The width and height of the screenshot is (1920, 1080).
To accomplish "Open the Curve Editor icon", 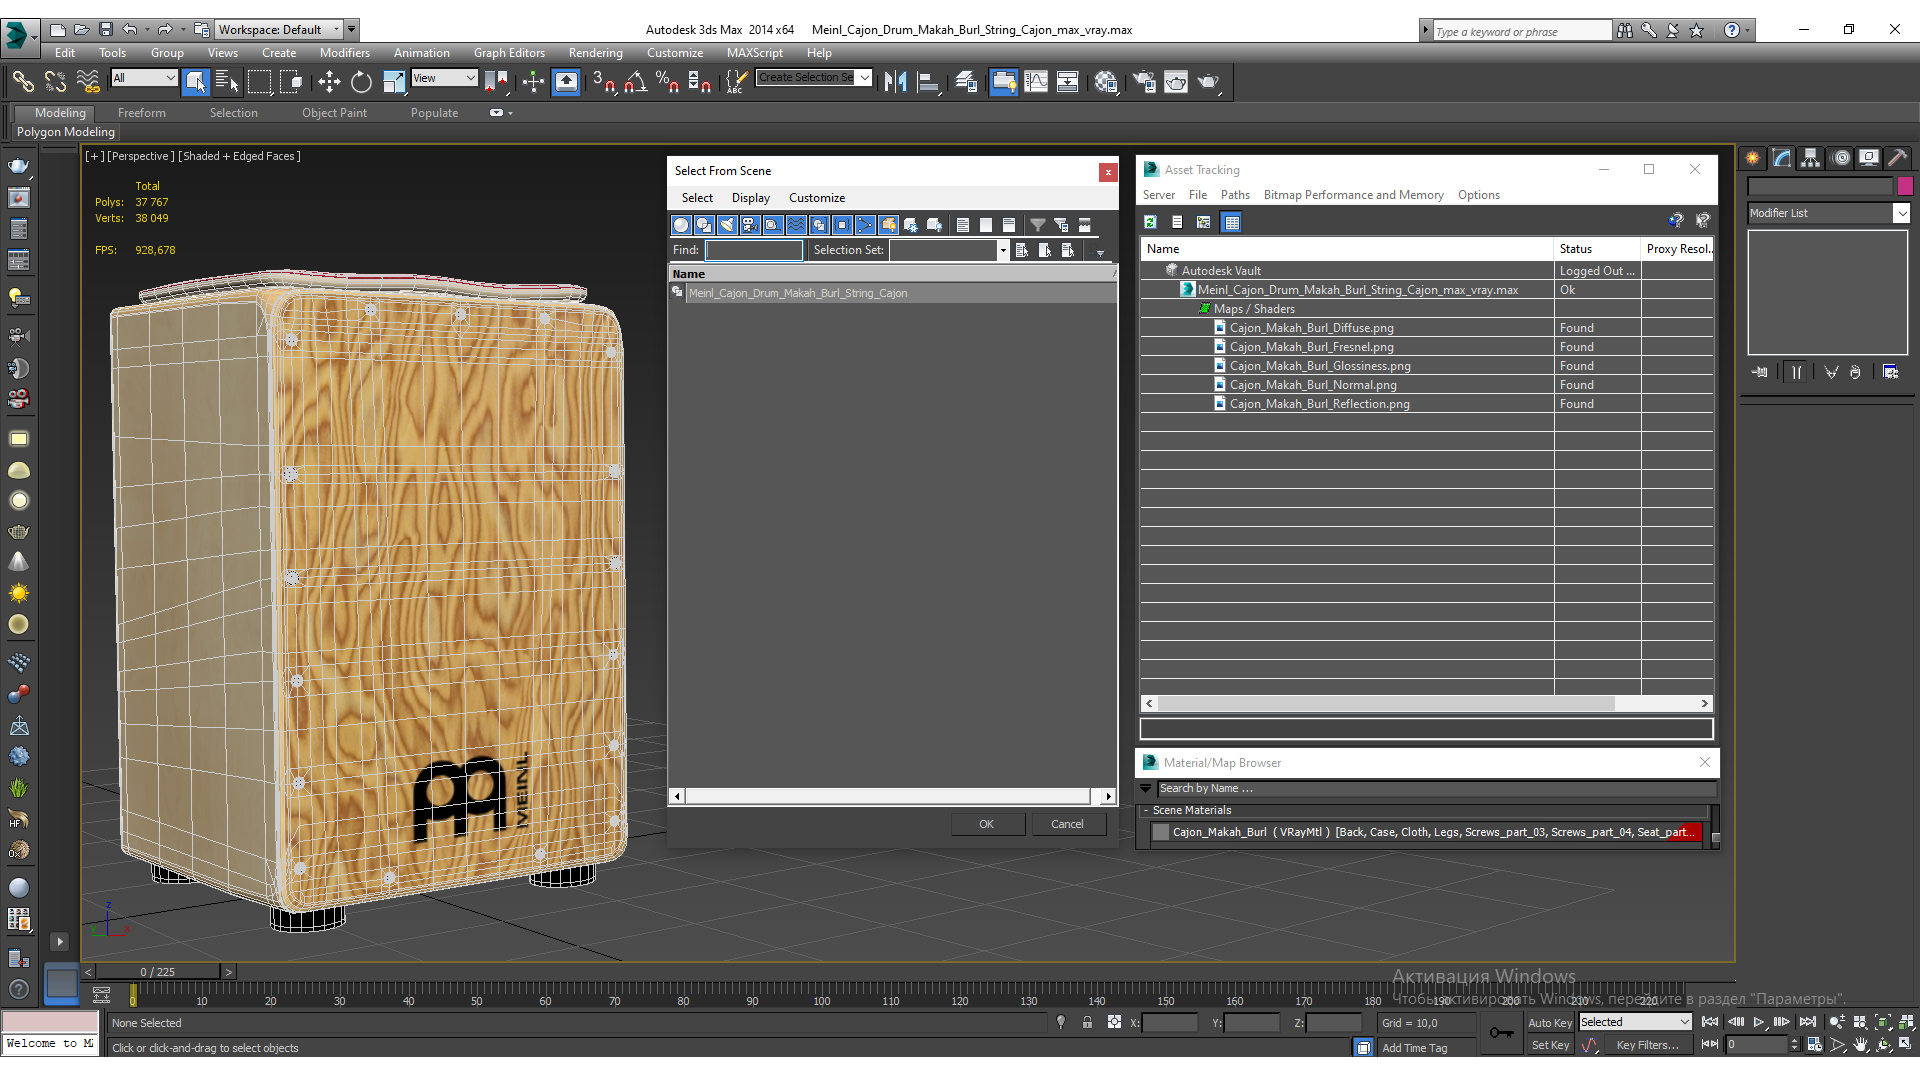I will click(x=1036, y=82).
